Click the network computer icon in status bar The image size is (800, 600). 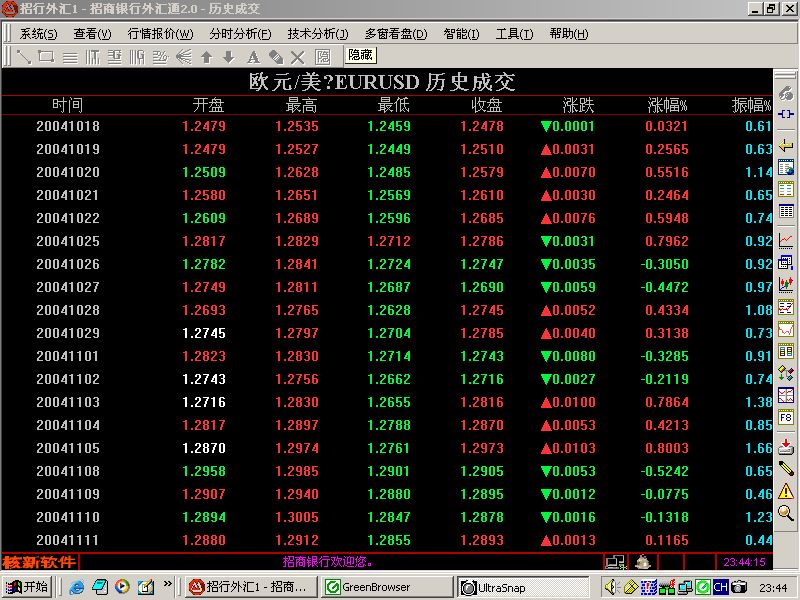click(x=615, y=562)
